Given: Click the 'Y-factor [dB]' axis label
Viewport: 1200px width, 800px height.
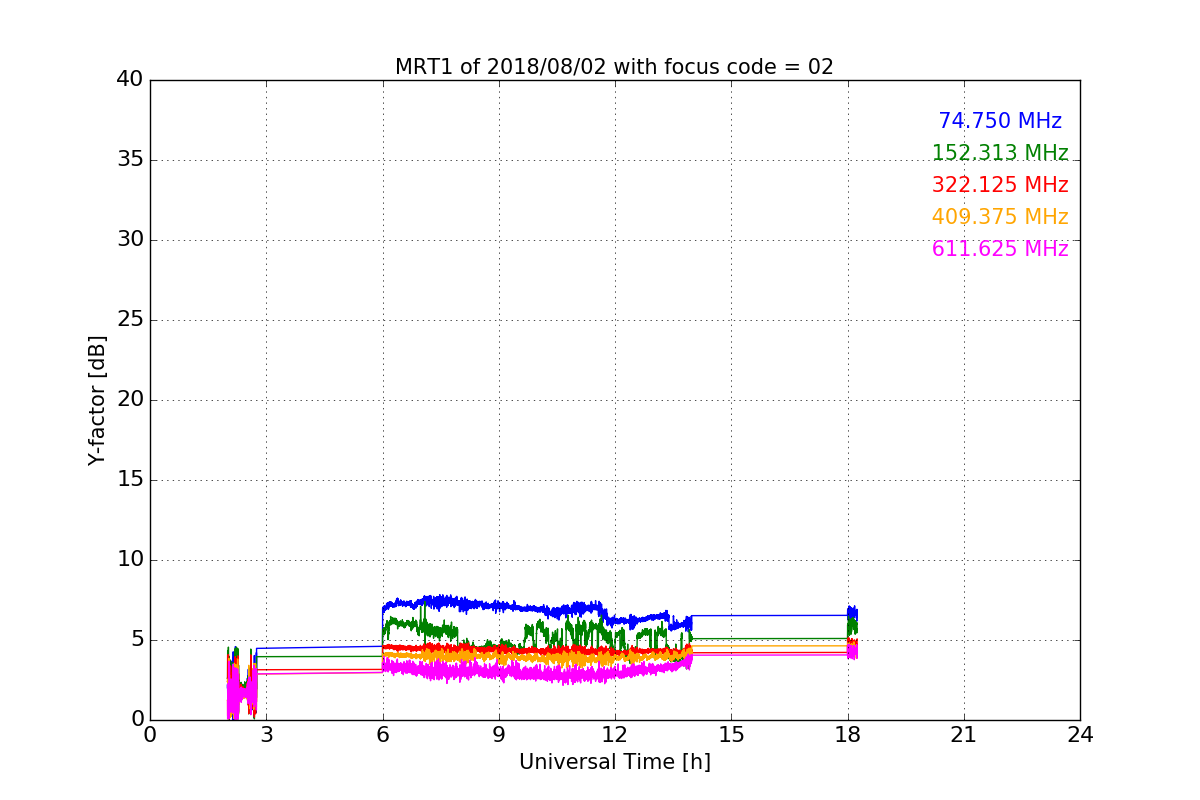Looking at the screenshot, I should (97, 400).
